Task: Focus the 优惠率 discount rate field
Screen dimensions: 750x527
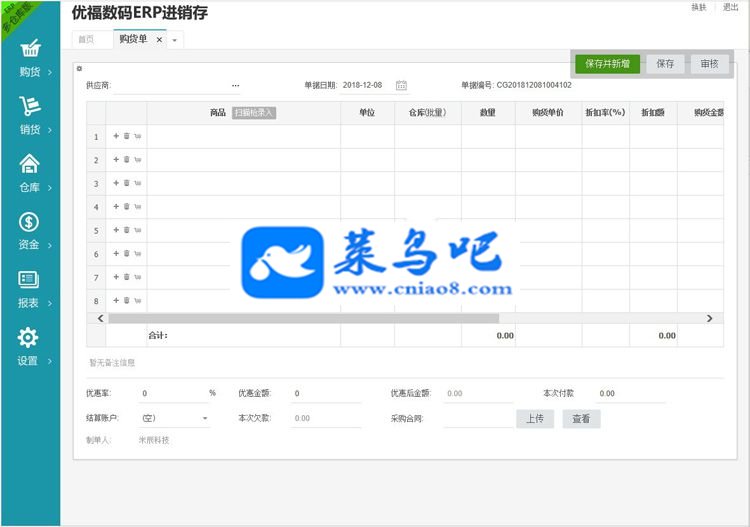Action: (x=173, y=393)
